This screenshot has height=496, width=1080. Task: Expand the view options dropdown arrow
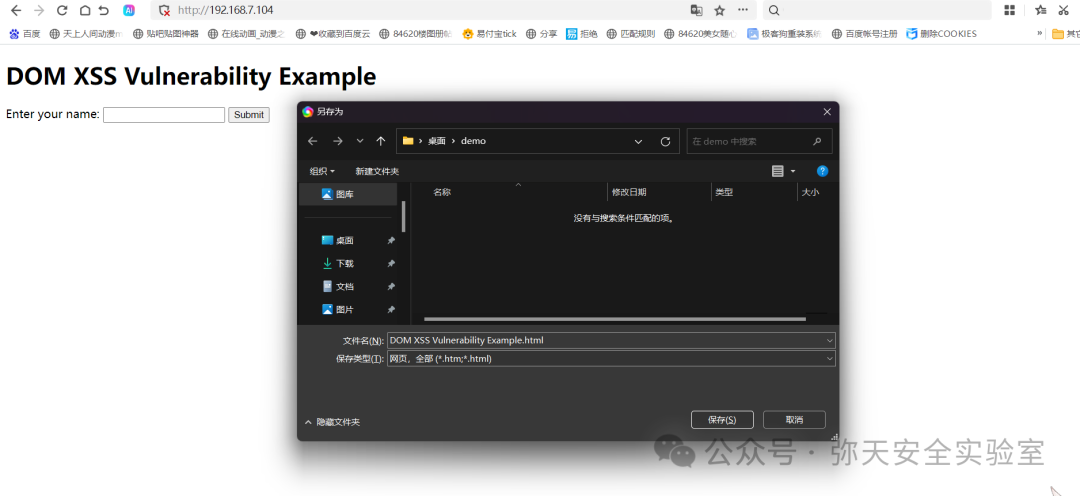coord(793,172)
